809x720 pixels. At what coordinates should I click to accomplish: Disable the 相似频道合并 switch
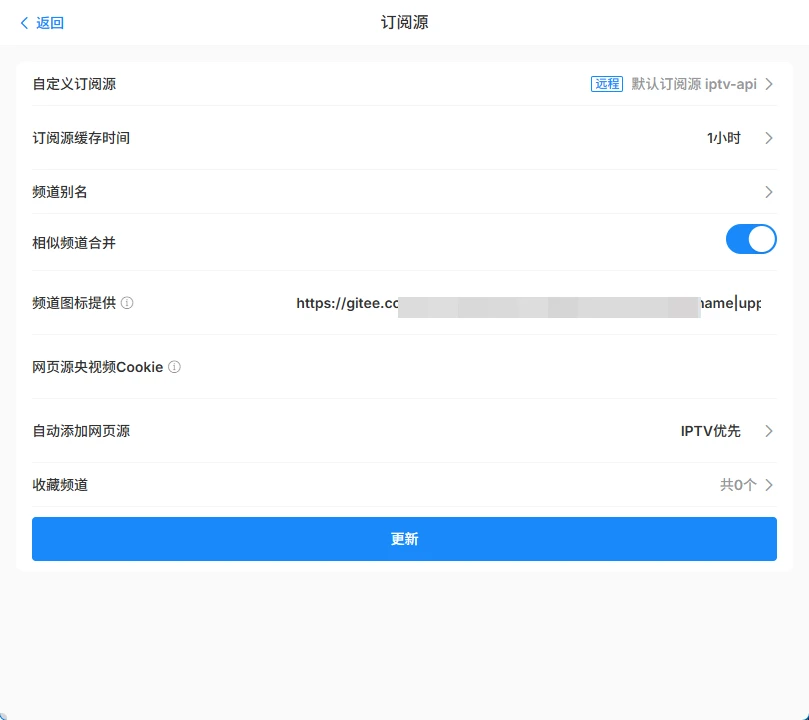click(750, 239)
